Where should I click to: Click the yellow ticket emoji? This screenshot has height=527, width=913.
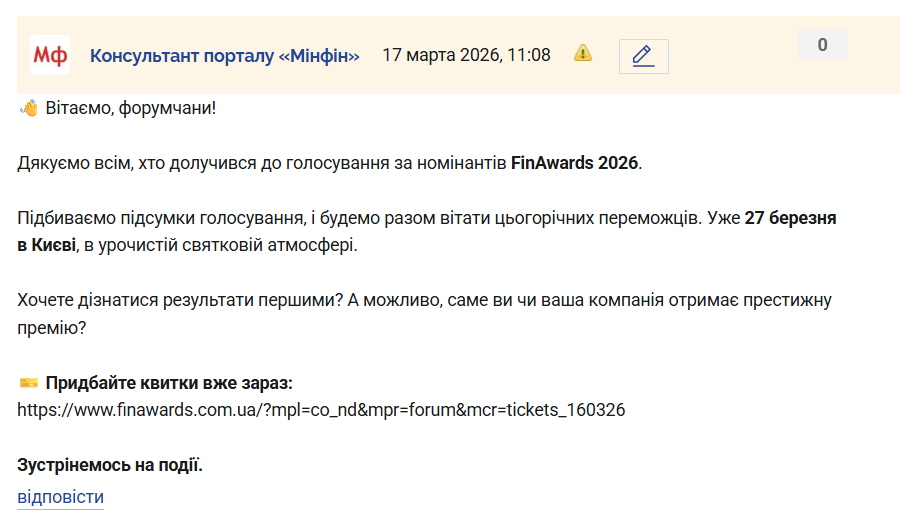click(x=28, y=383)
